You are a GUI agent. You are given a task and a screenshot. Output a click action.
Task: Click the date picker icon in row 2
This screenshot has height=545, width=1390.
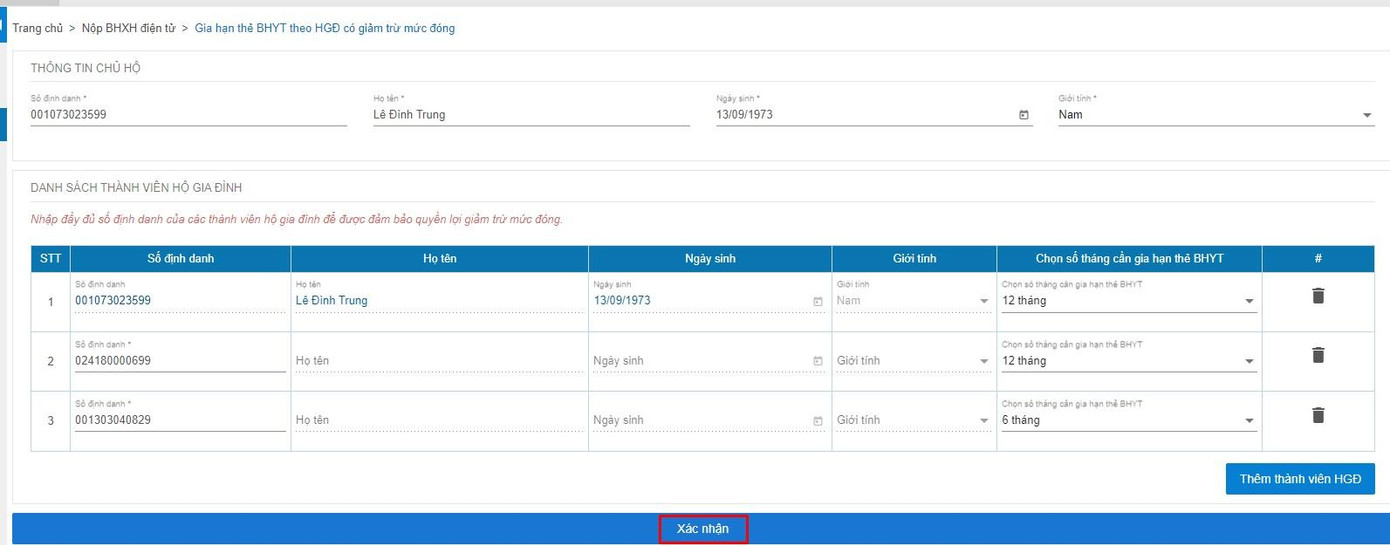(x=818, y=361)
